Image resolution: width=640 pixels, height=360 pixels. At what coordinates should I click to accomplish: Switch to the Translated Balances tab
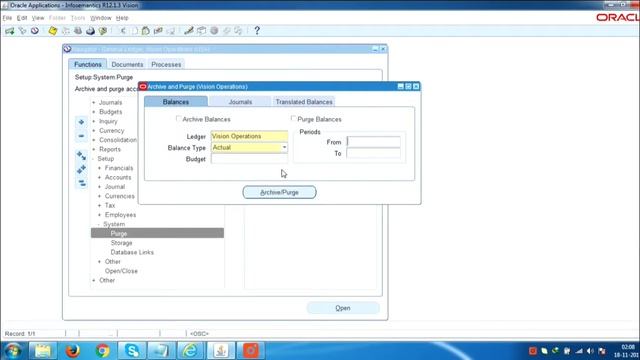(304, 102)
